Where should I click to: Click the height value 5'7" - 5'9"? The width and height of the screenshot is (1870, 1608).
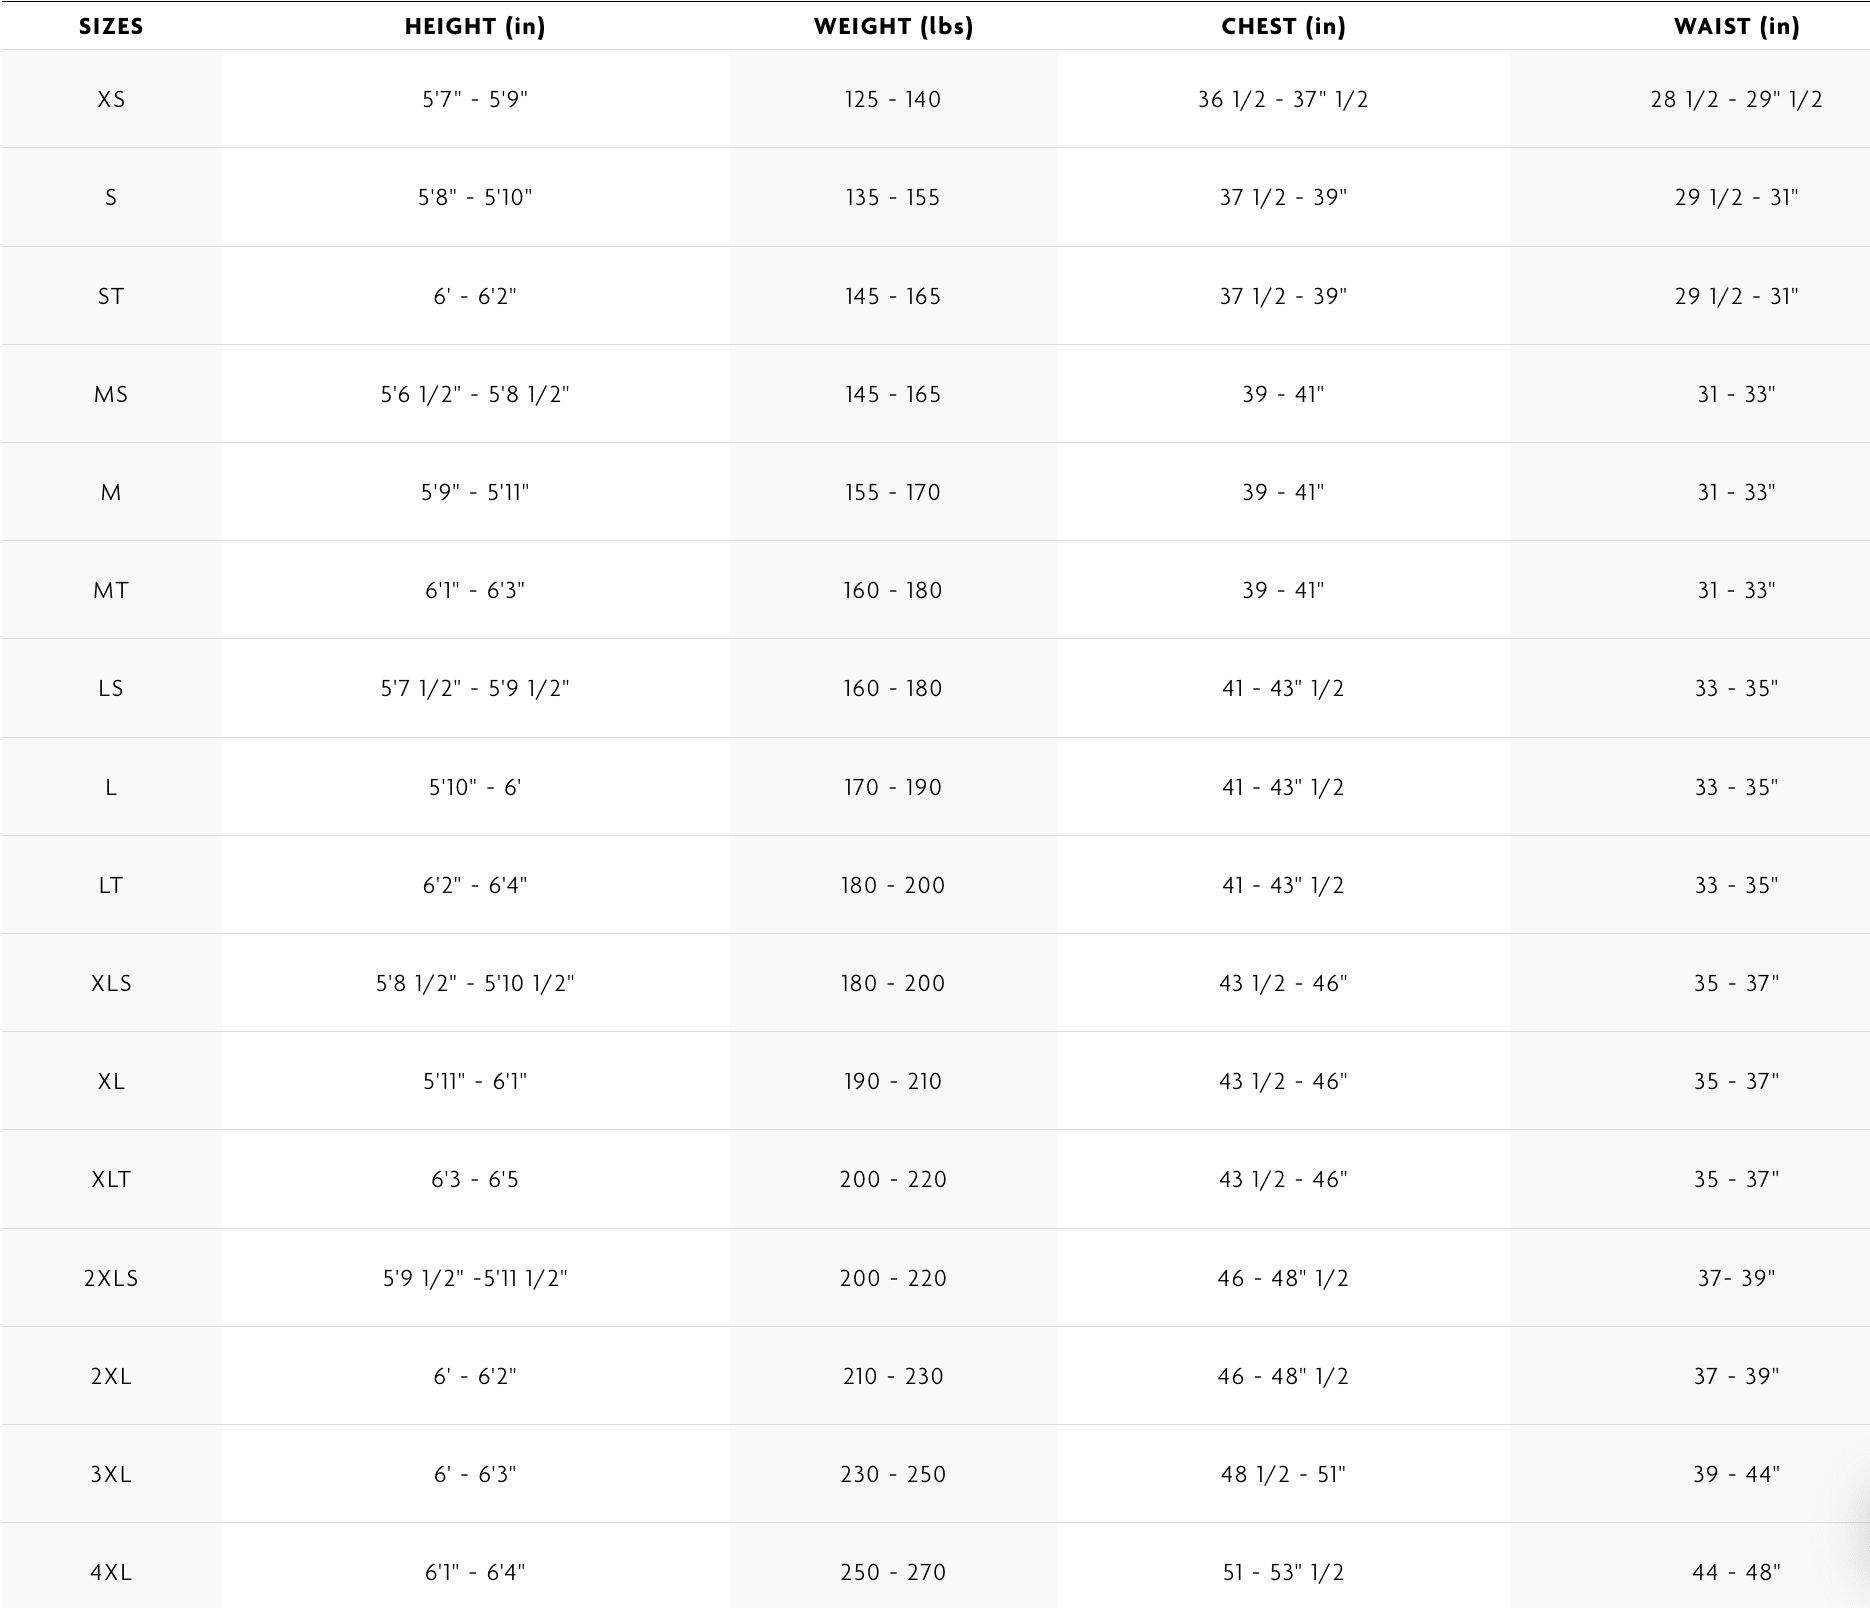tap(475, 99)
